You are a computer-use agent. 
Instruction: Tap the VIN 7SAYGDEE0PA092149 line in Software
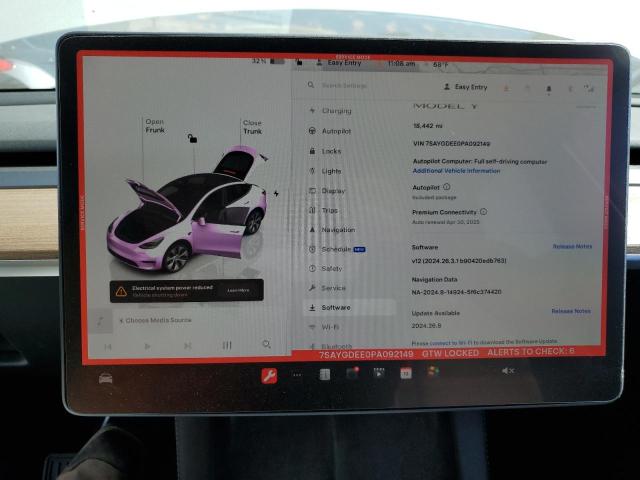pyautogui.click(x=451, y=144)
